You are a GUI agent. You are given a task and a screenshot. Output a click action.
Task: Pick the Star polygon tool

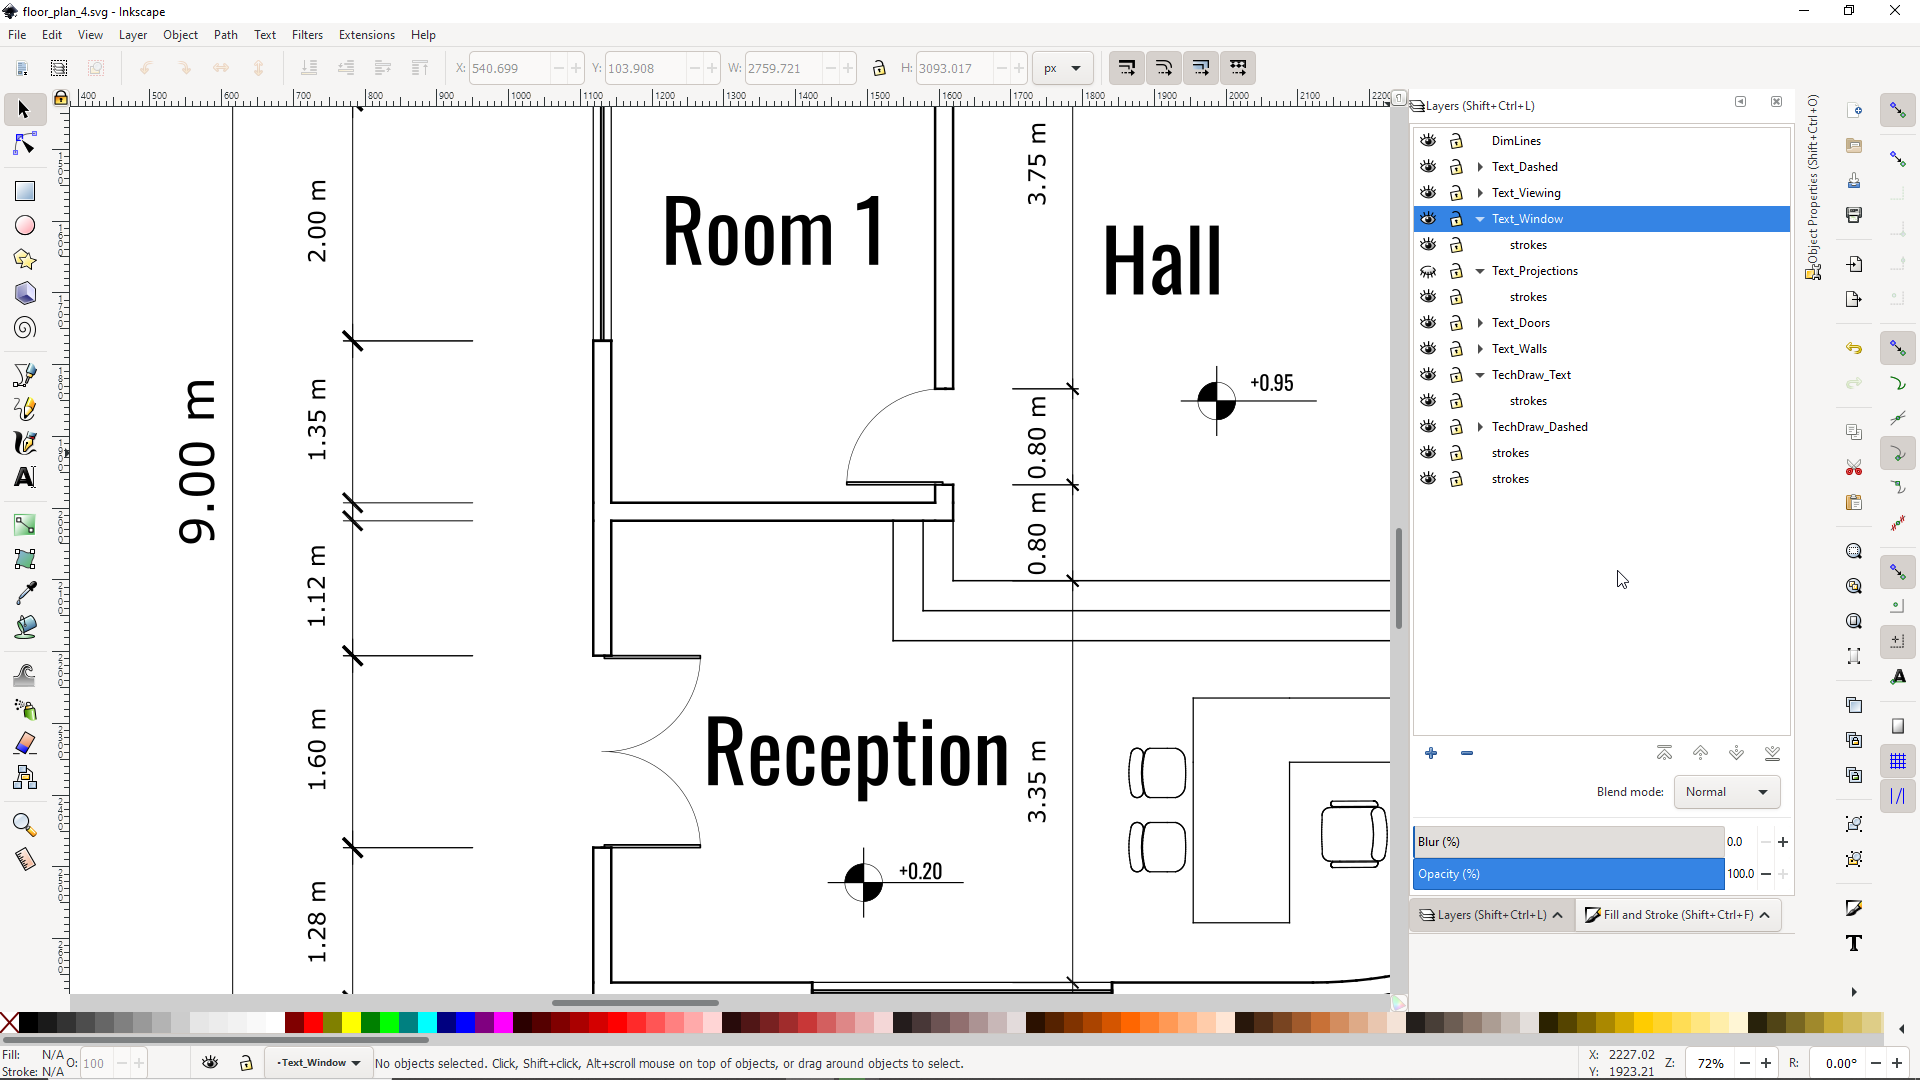(x=25, y=260)
